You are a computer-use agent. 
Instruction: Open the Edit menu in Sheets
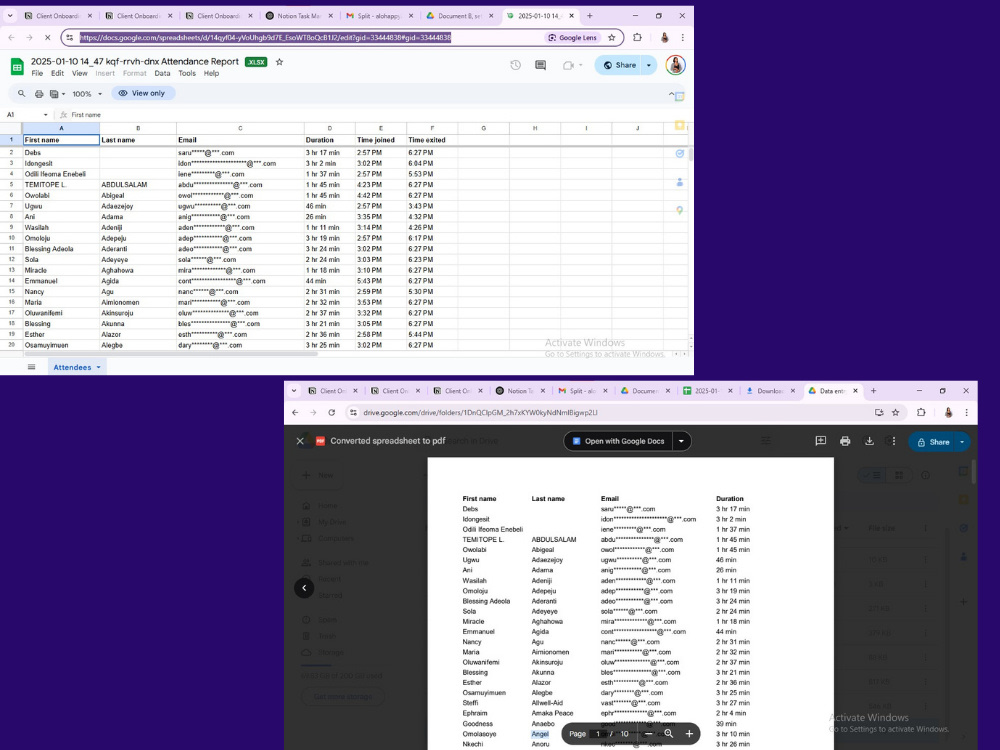pyautogui.click(x=57, y=73)
